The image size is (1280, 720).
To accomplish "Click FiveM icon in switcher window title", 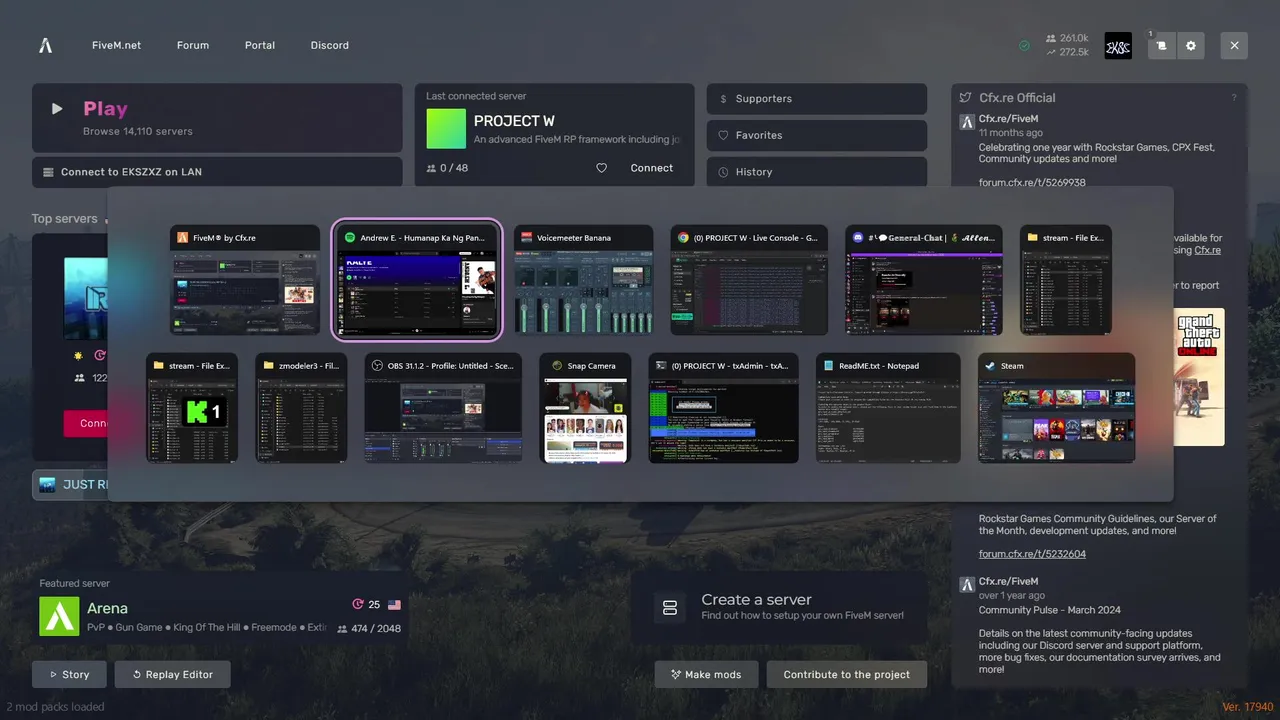I will tap(182, 238).
